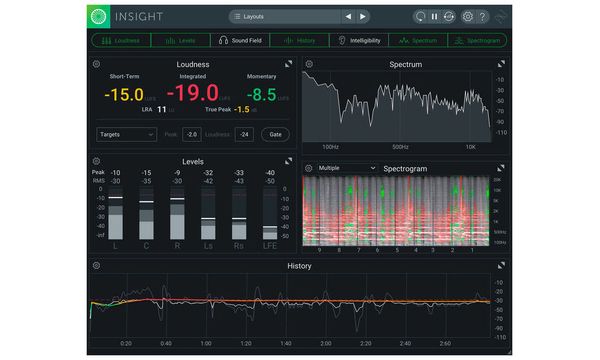The height and width of the screenshot is (360, 600).
Task: Click the R channel level meter
Action: (x=177, y=213)
